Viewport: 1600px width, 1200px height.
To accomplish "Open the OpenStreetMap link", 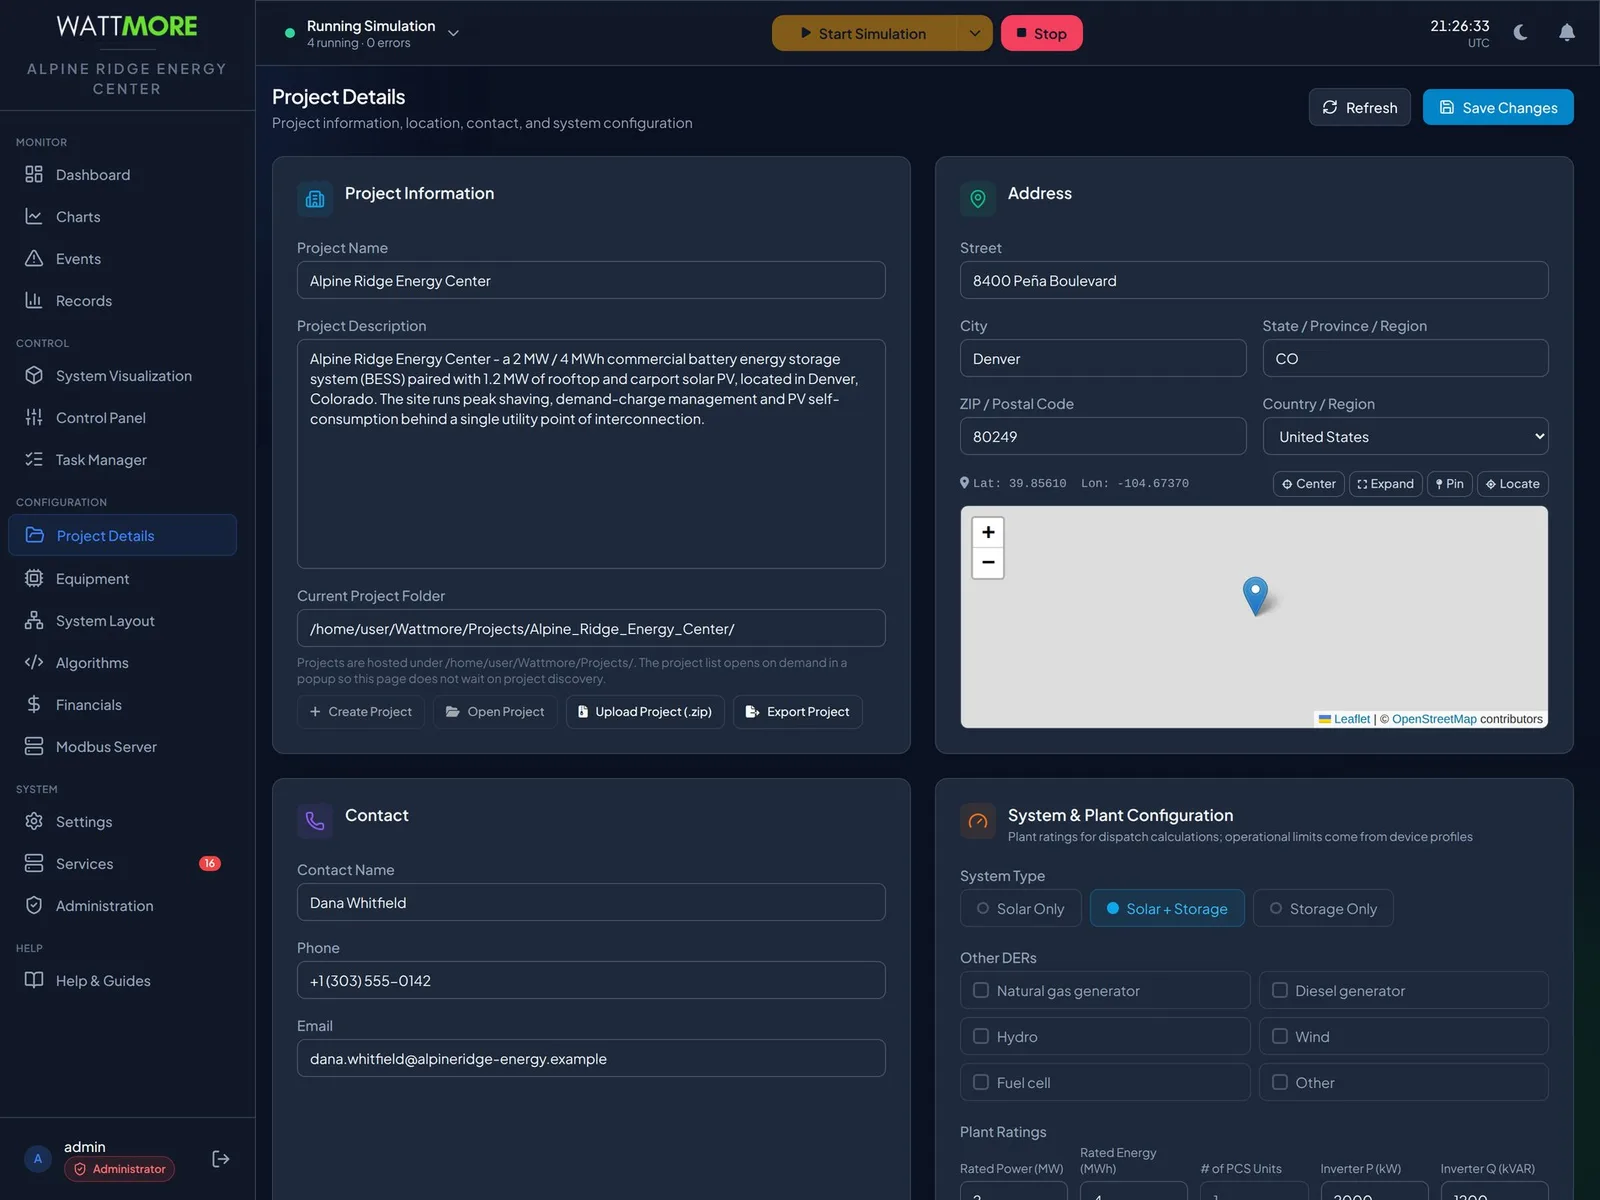I will tap(1434, 719).
